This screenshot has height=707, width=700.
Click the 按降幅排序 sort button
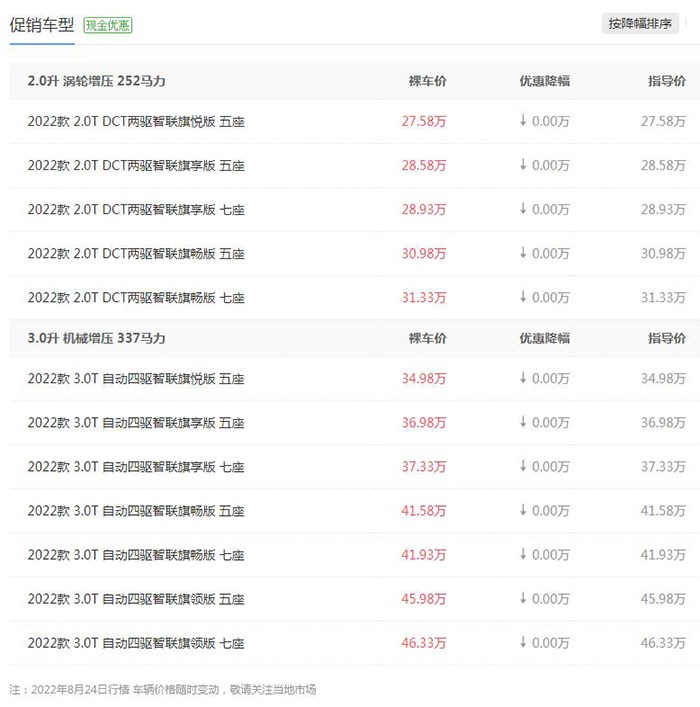coord(640,23)
